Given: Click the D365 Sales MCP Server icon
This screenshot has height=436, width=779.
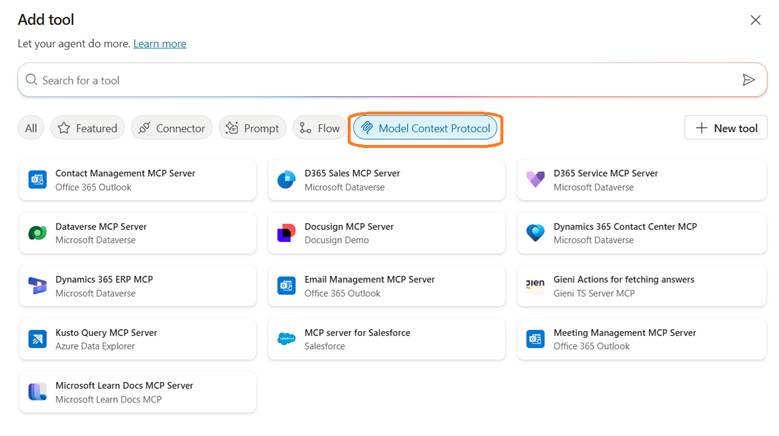Looking at the screenshot, I should [286, 180].
